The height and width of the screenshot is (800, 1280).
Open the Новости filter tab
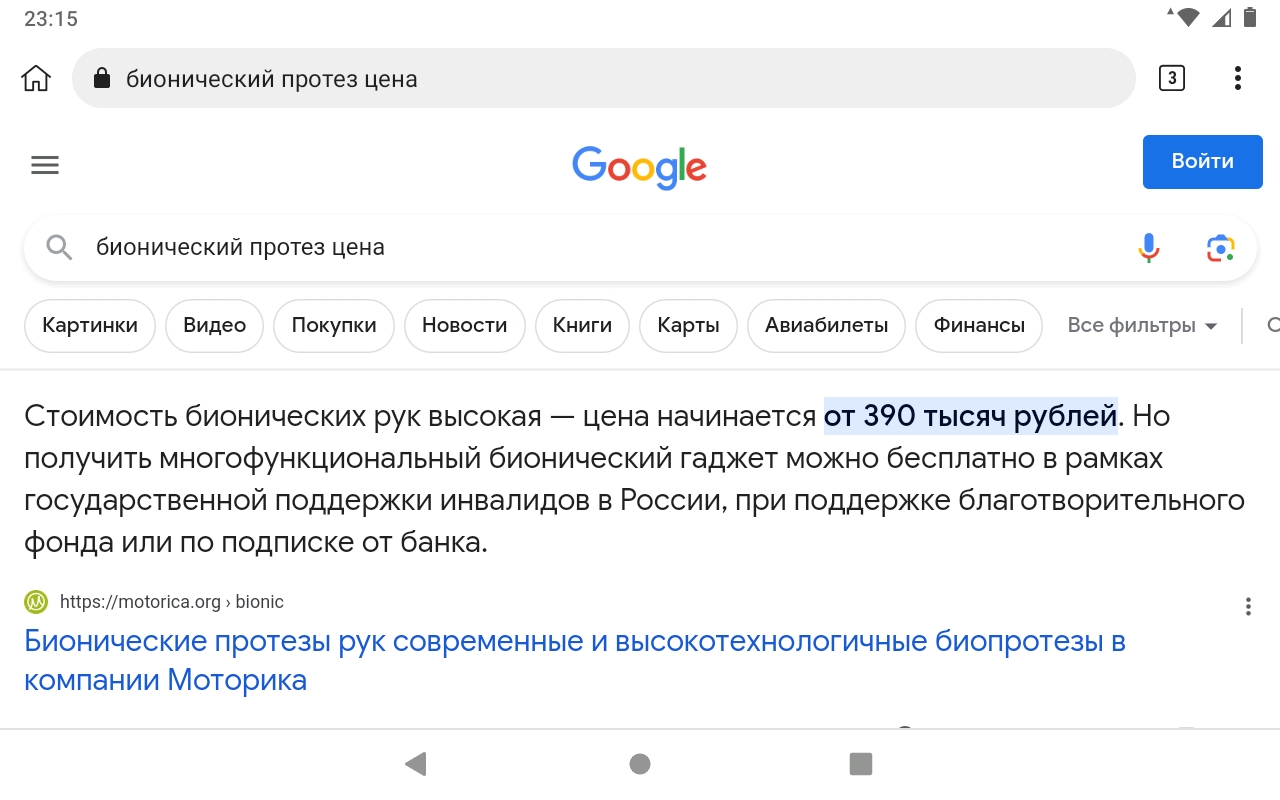(x=464, y=325)
